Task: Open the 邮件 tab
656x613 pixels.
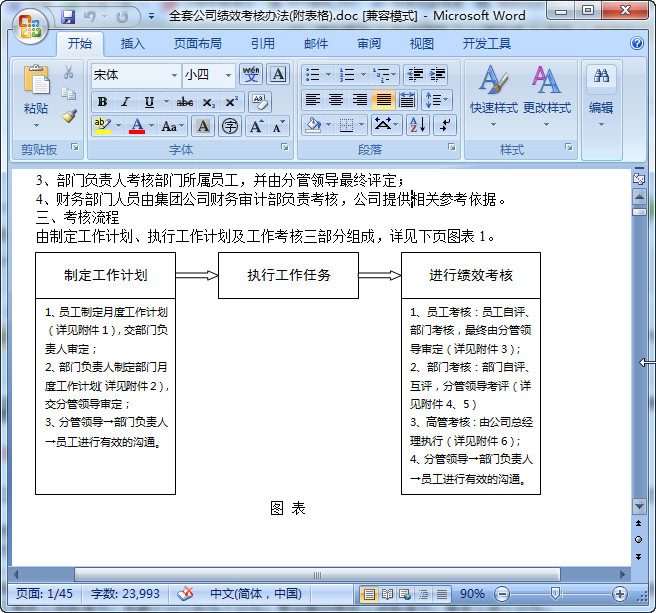Action: click(316, 43)
